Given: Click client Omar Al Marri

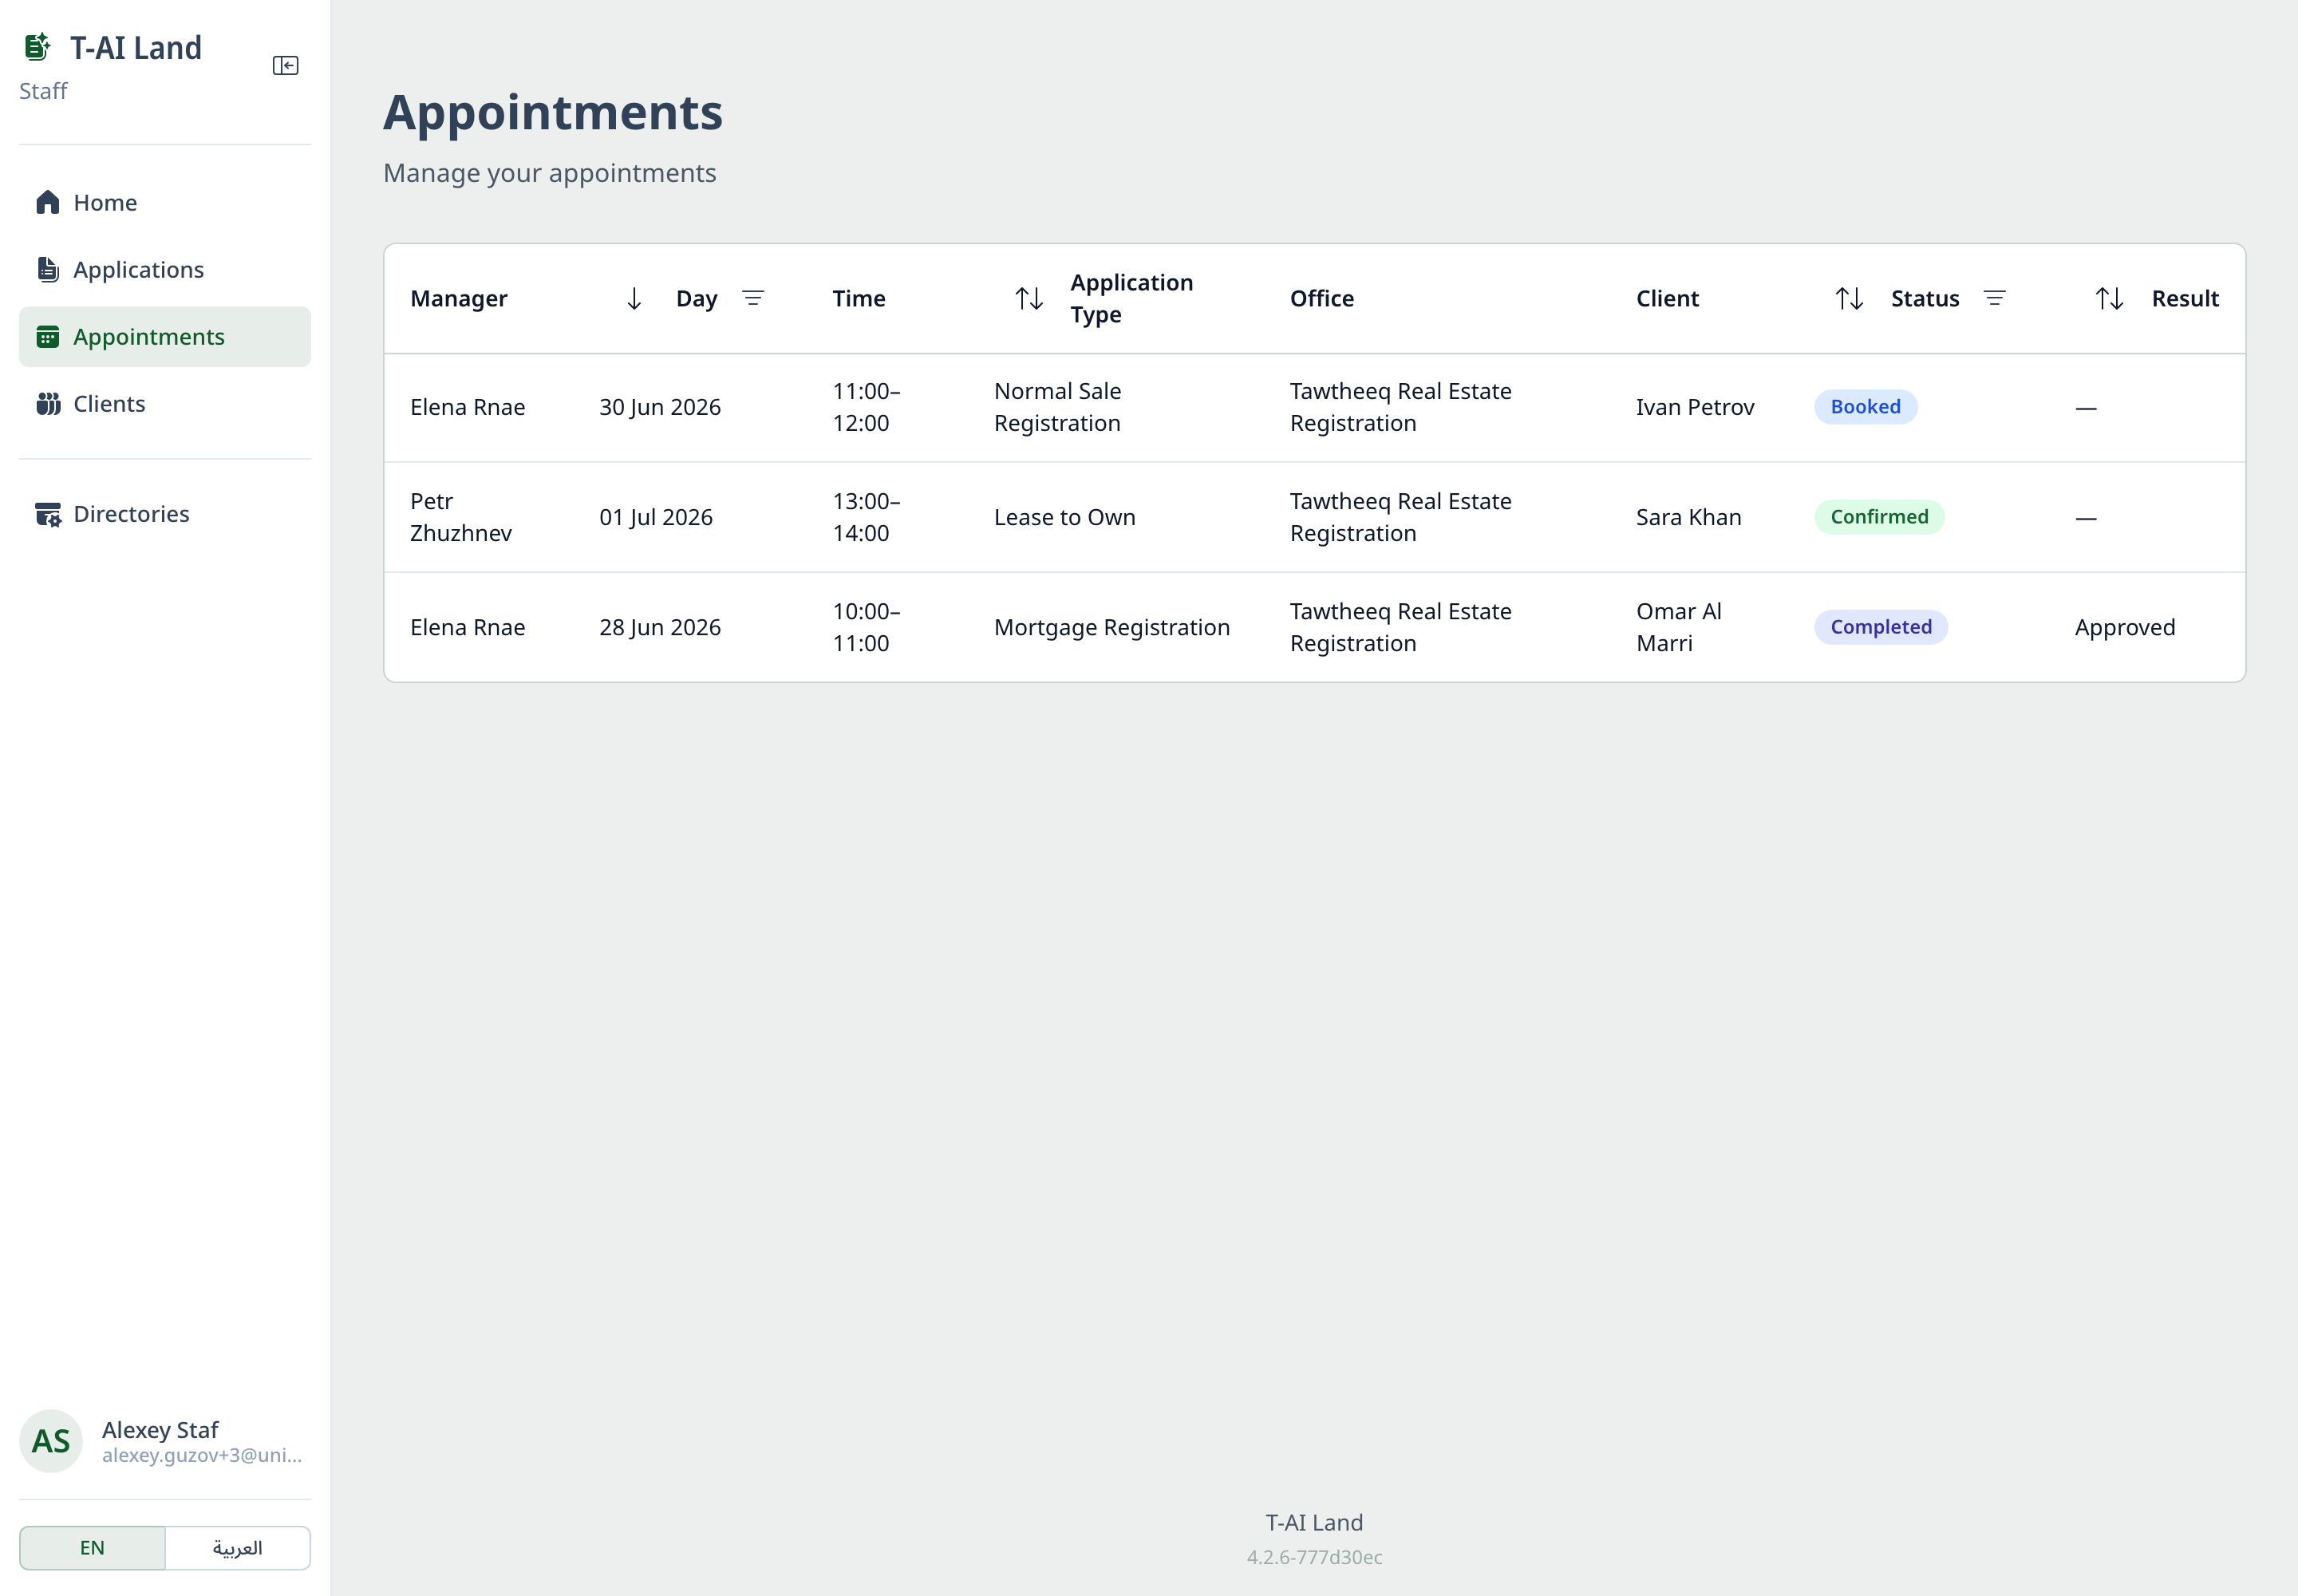Looking at the screenshot, I should tap(1679, 627).
